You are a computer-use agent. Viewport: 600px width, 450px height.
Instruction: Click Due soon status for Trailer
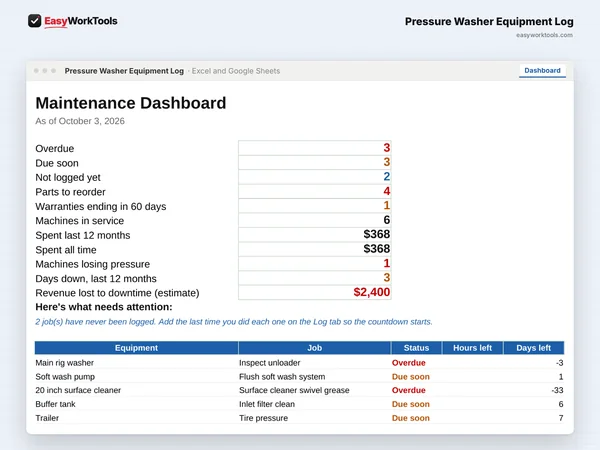click(411, 418)
